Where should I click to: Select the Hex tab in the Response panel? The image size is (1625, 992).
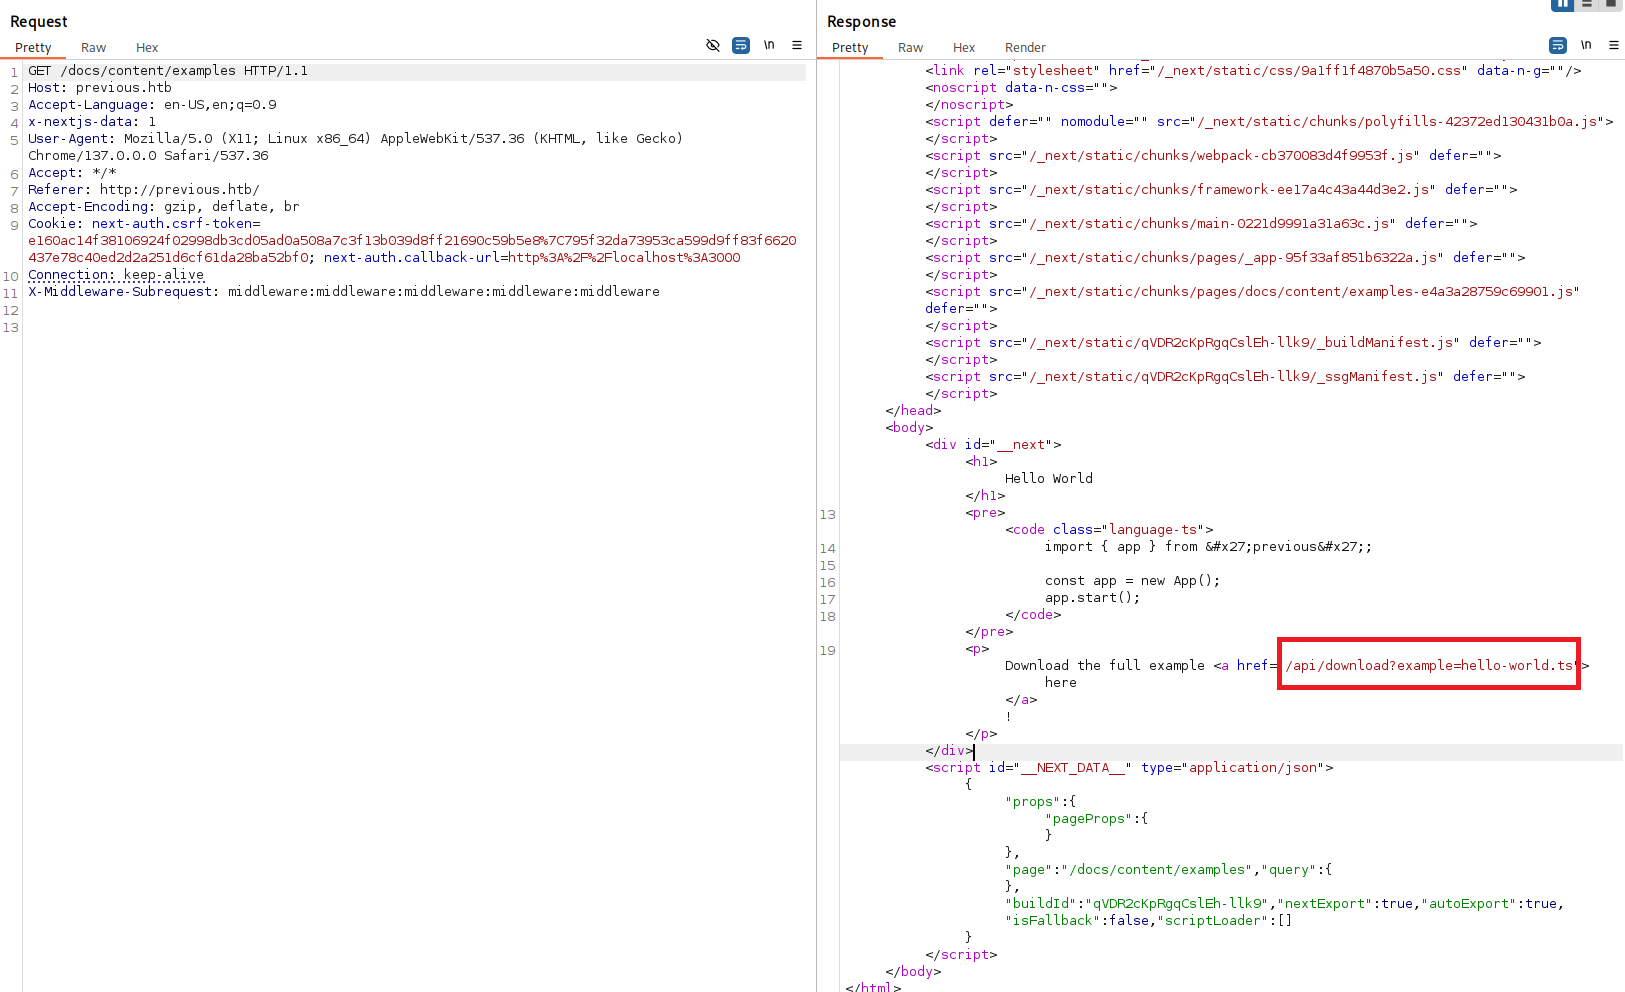[963, 47]
